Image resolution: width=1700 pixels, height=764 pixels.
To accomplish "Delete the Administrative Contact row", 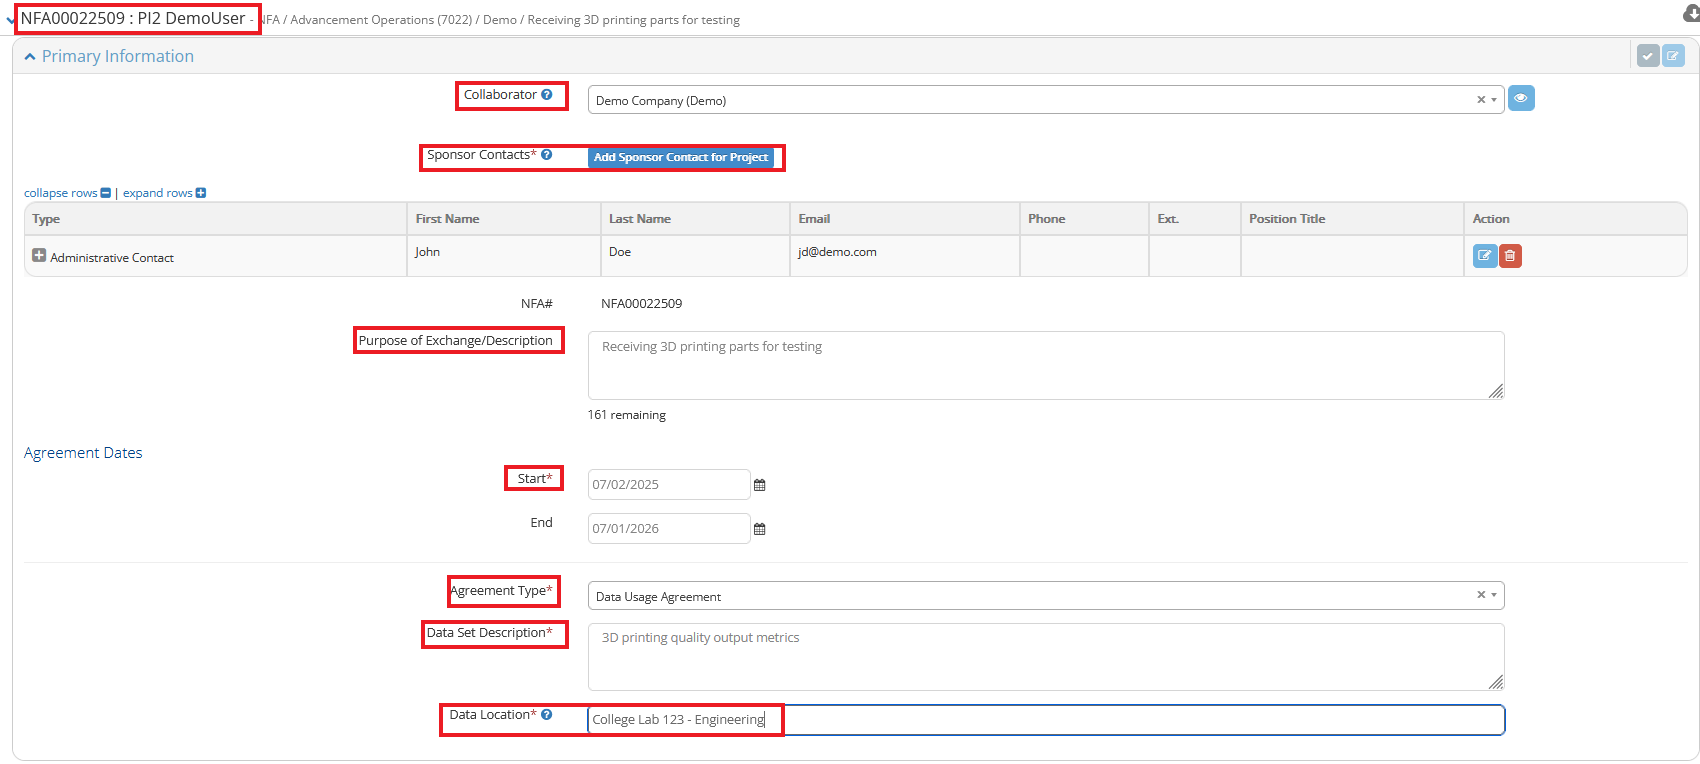I will coord(1510,256).
